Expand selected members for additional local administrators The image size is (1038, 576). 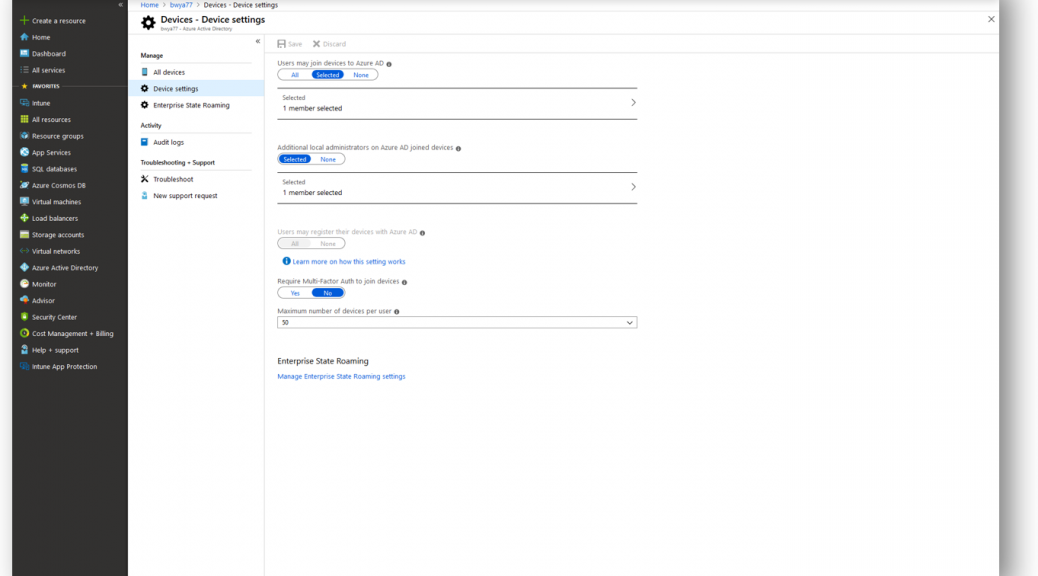coord(457,187)
